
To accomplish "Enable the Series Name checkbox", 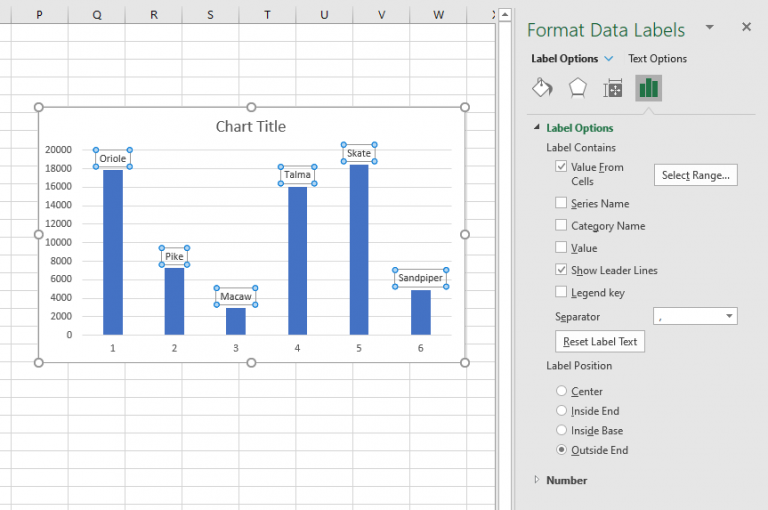I will pos(561,203).
